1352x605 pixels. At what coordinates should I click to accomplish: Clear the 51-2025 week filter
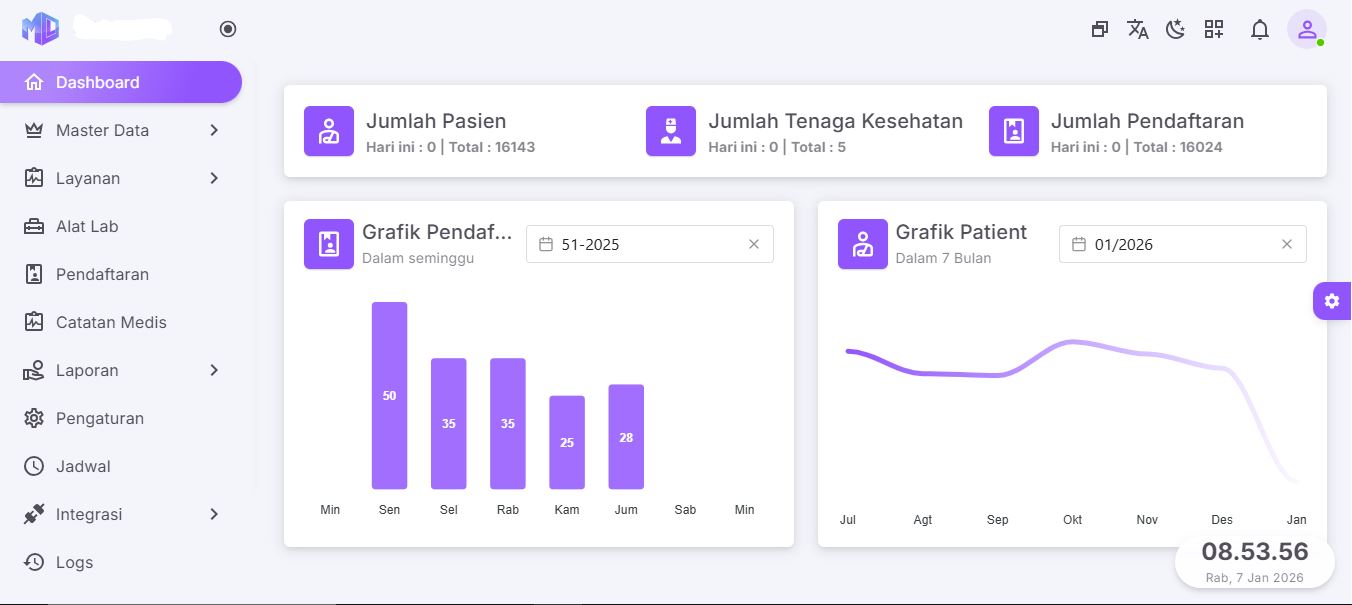point(754,244)
